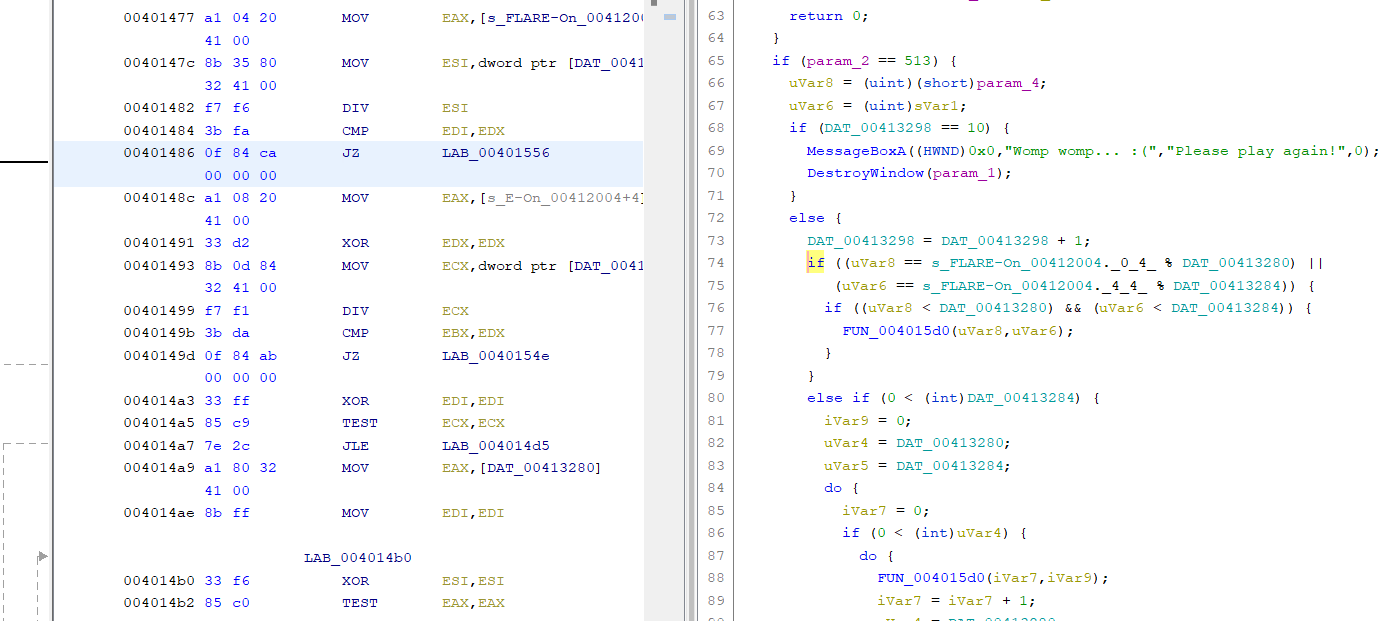Select address 00401477 in the listing
This screenshot has width=1389, height=621.
tap(160, 18)
